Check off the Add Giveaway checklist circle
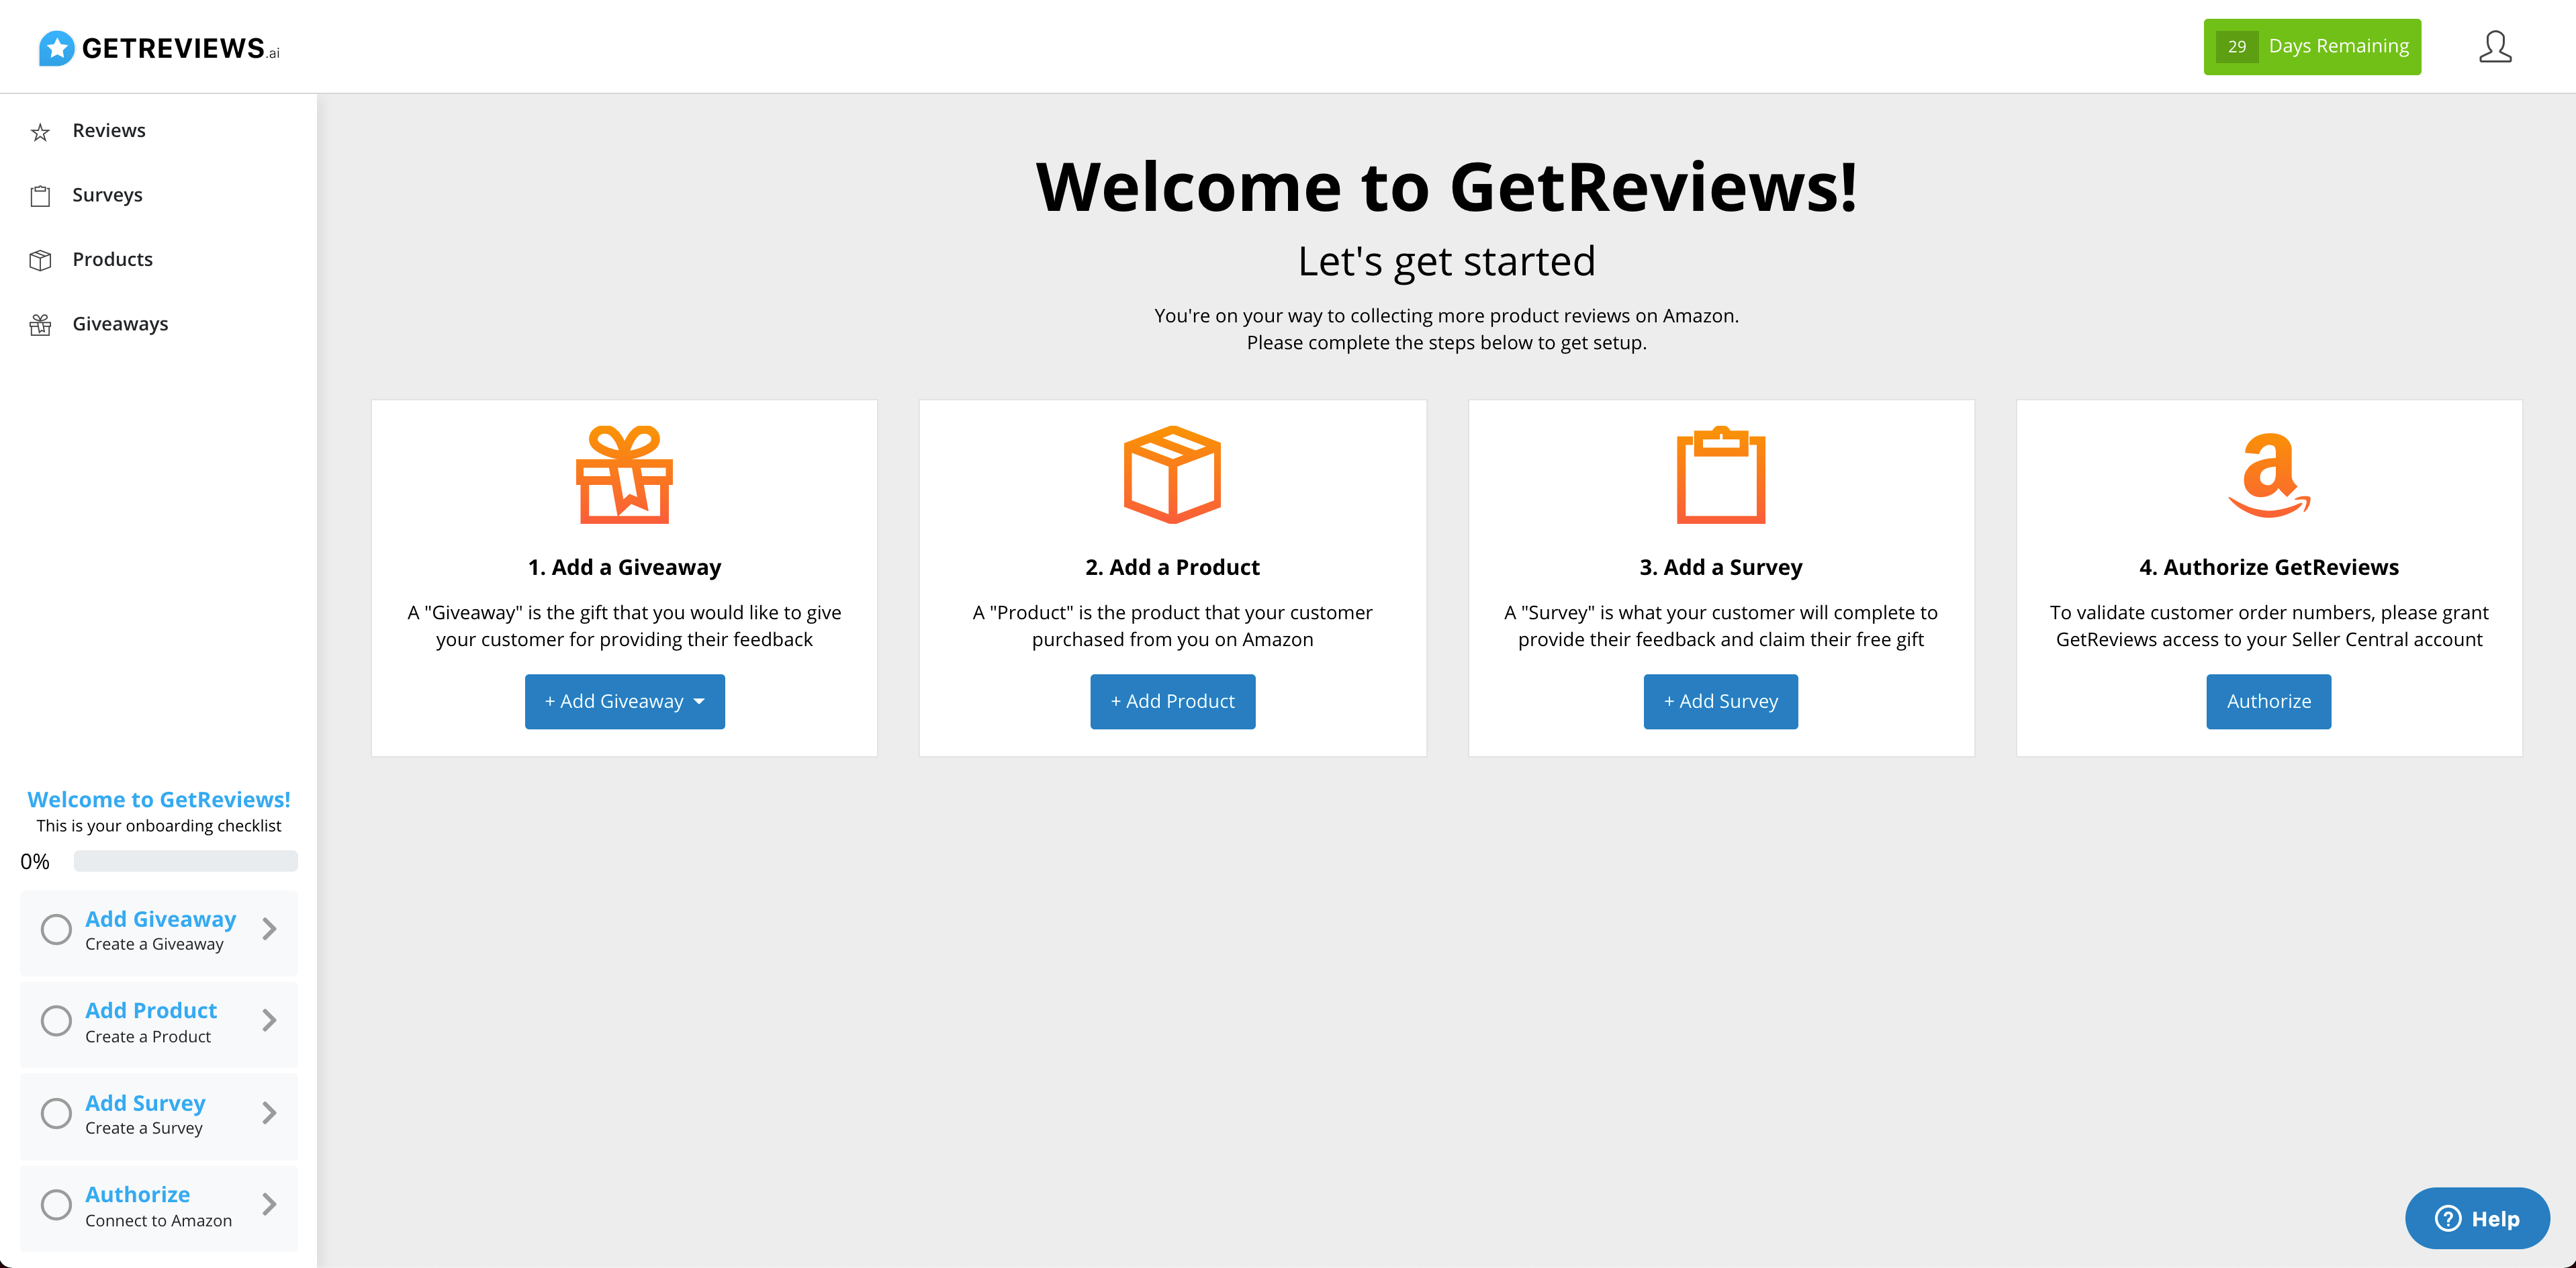This screenshot has width=2576, height=1268. point(56,929)
